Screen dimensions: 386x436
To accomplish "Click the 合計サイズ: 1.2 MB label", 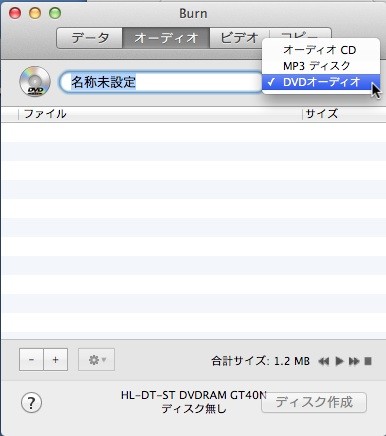I will click(x=260, y=361).
